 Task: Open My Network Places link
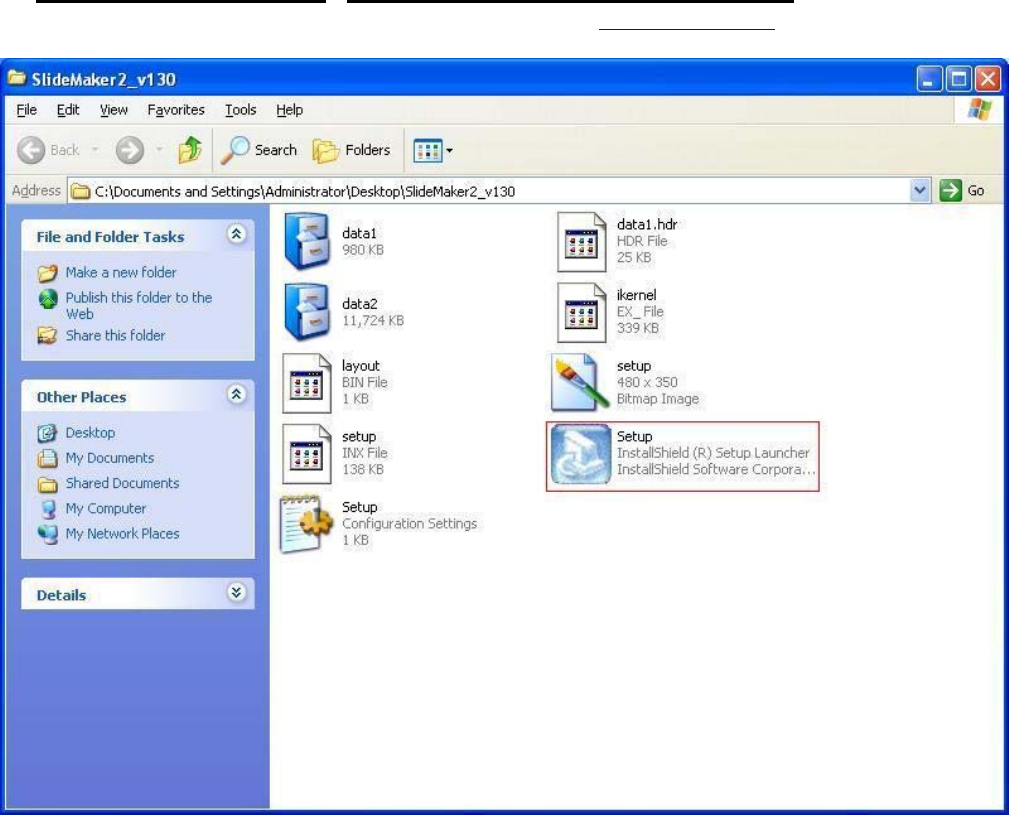(x=122, y=534)
